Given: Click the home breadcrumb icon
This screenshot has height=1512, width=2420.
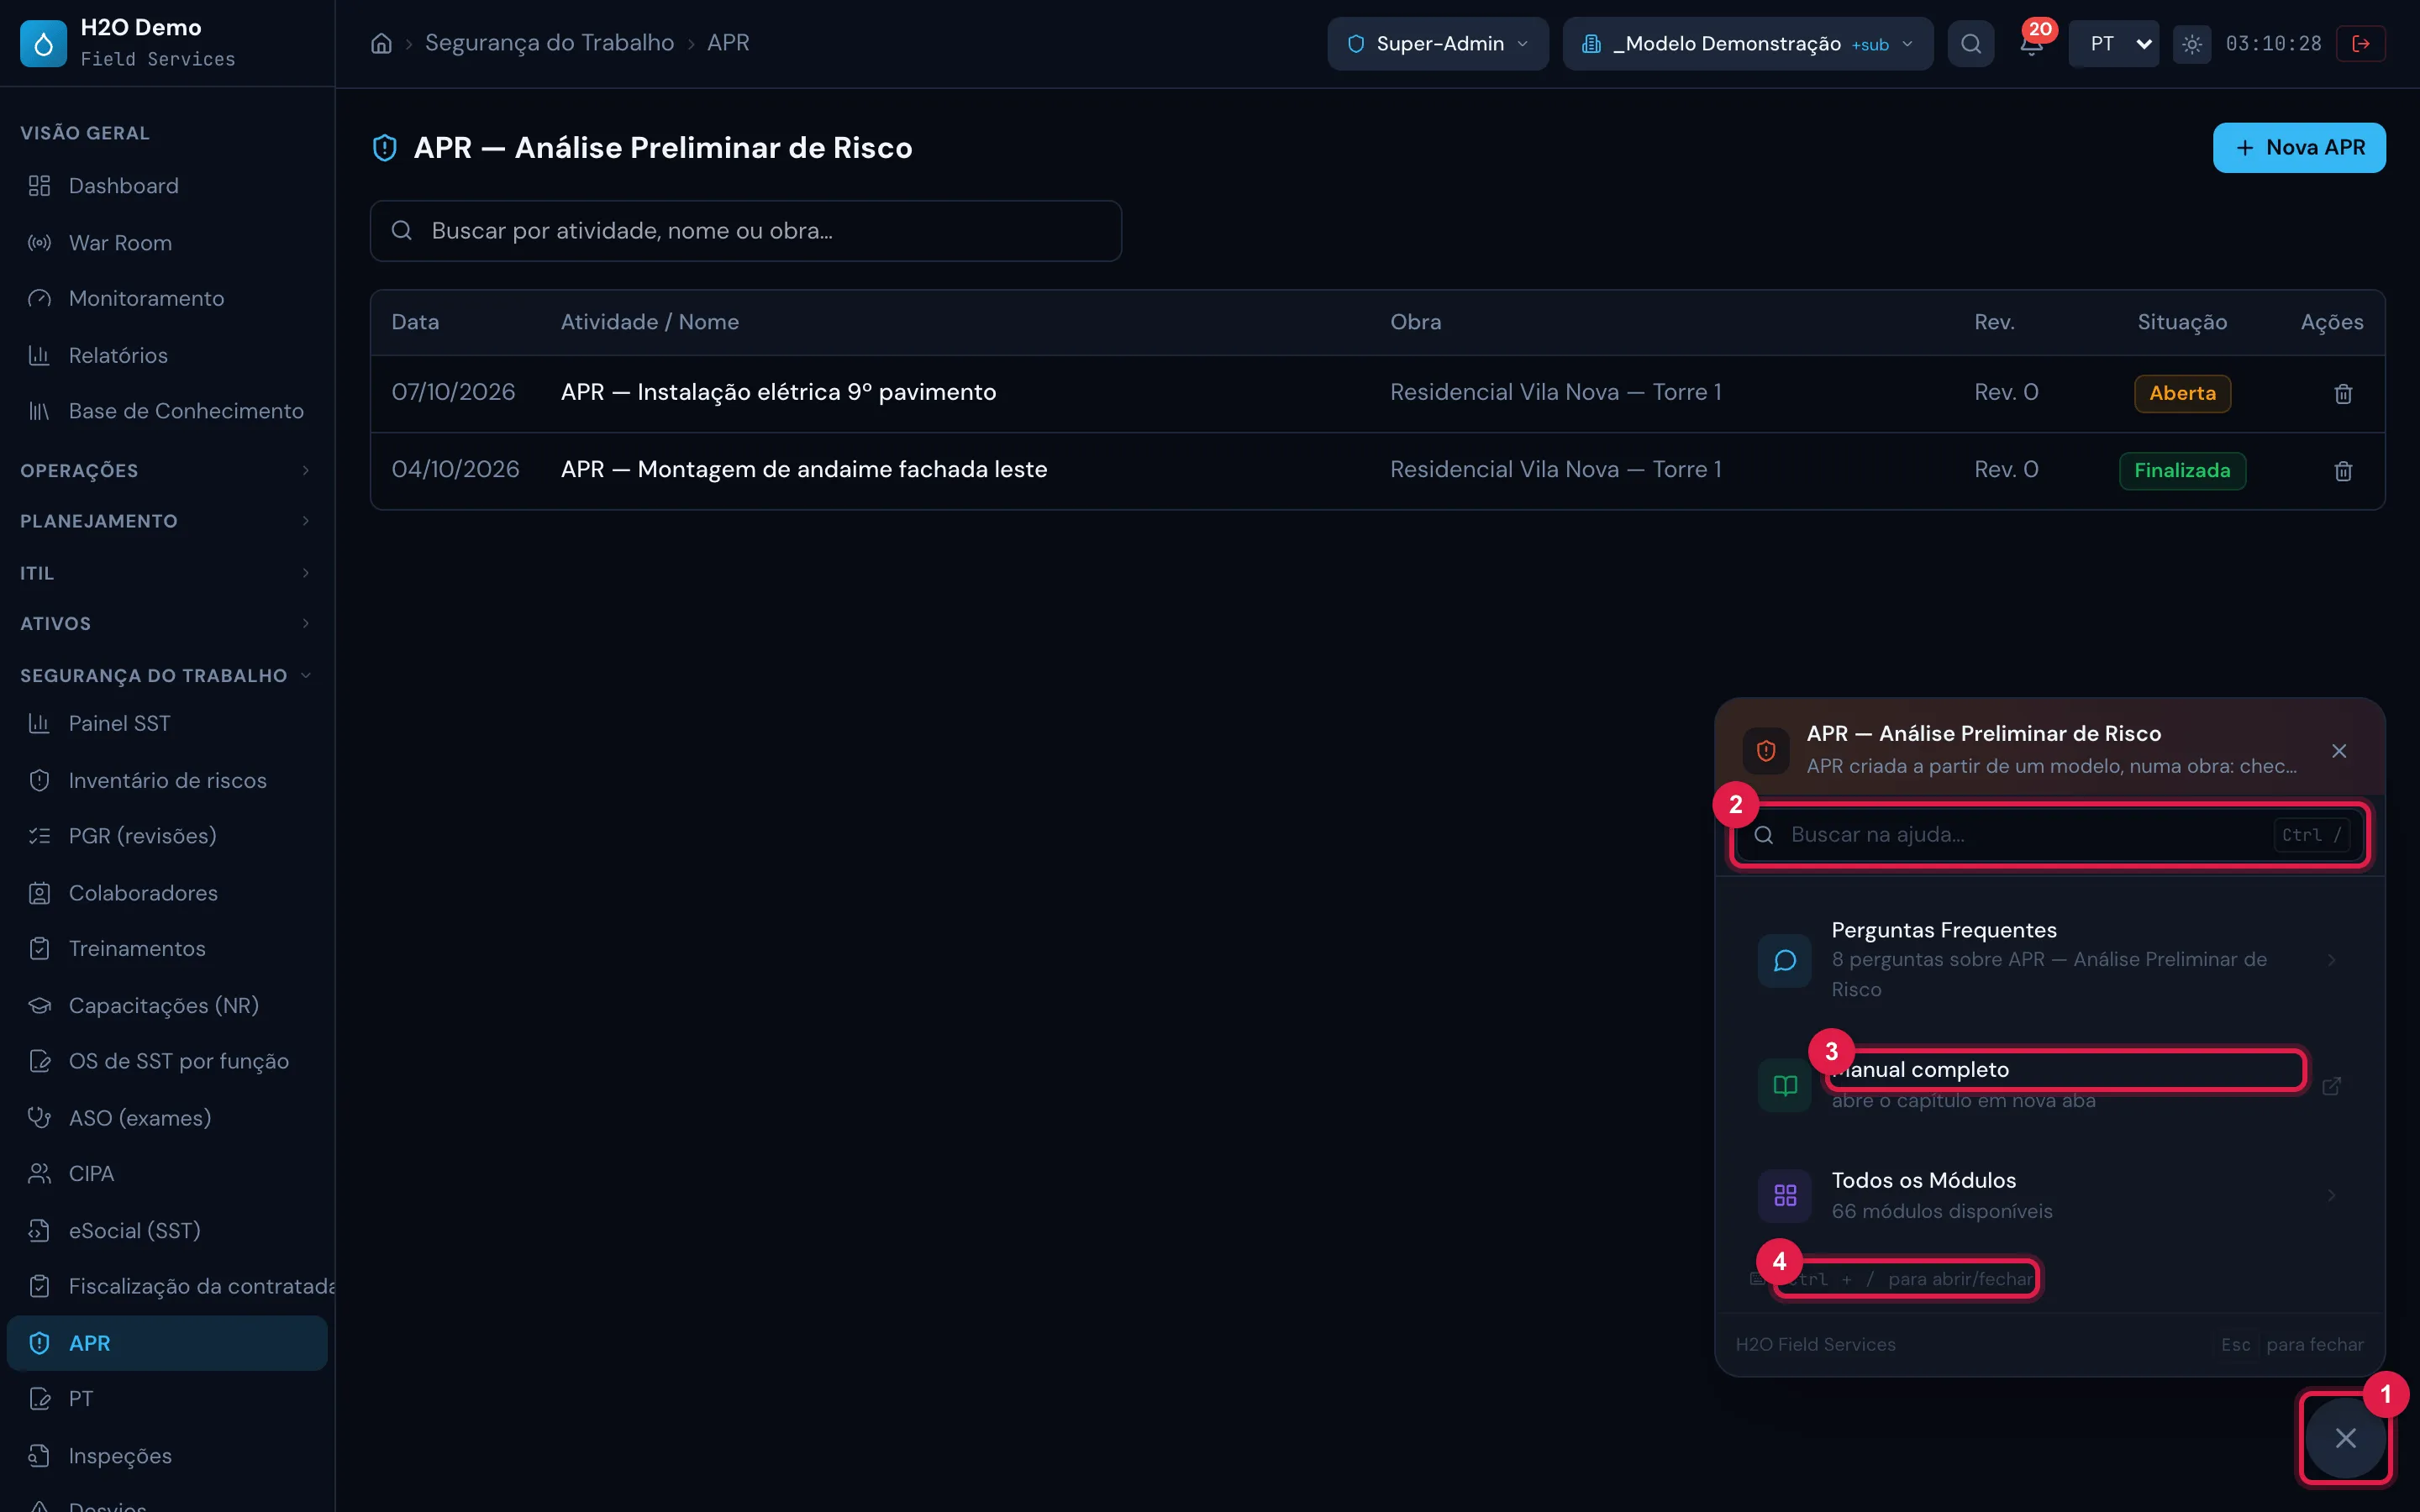Looking at the screenshot, I should pyautogui.click(x=381, y=43).
